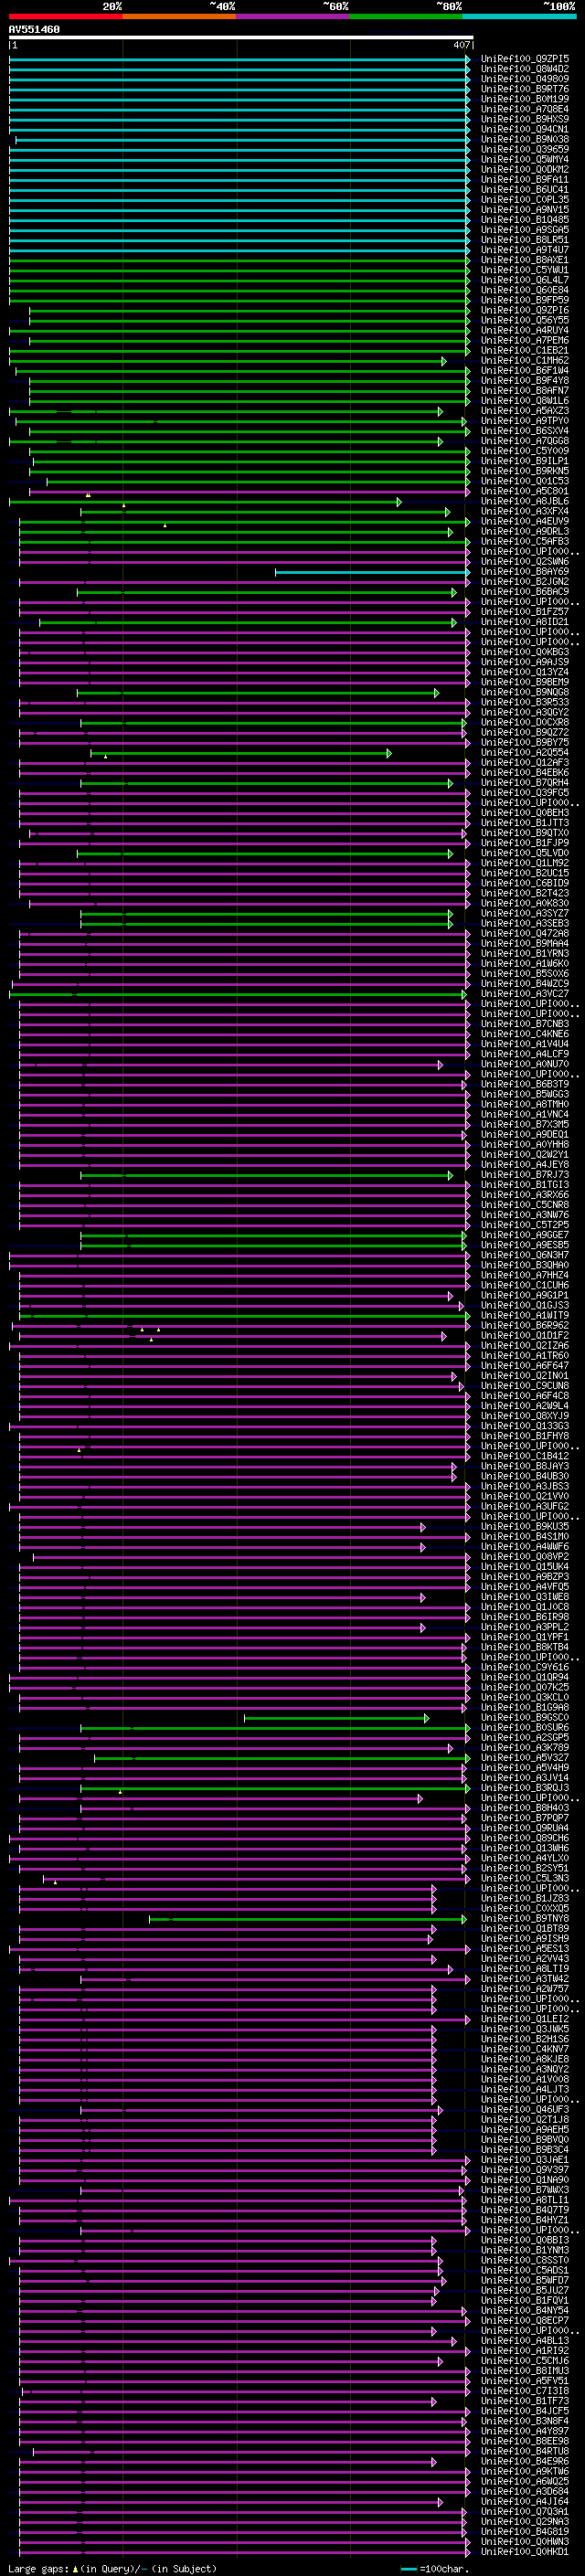This screenshot has width=585, height=2576.
Task: Open the UniRef100_Q08VP2 hit link
Action: tap(525, 1558)
